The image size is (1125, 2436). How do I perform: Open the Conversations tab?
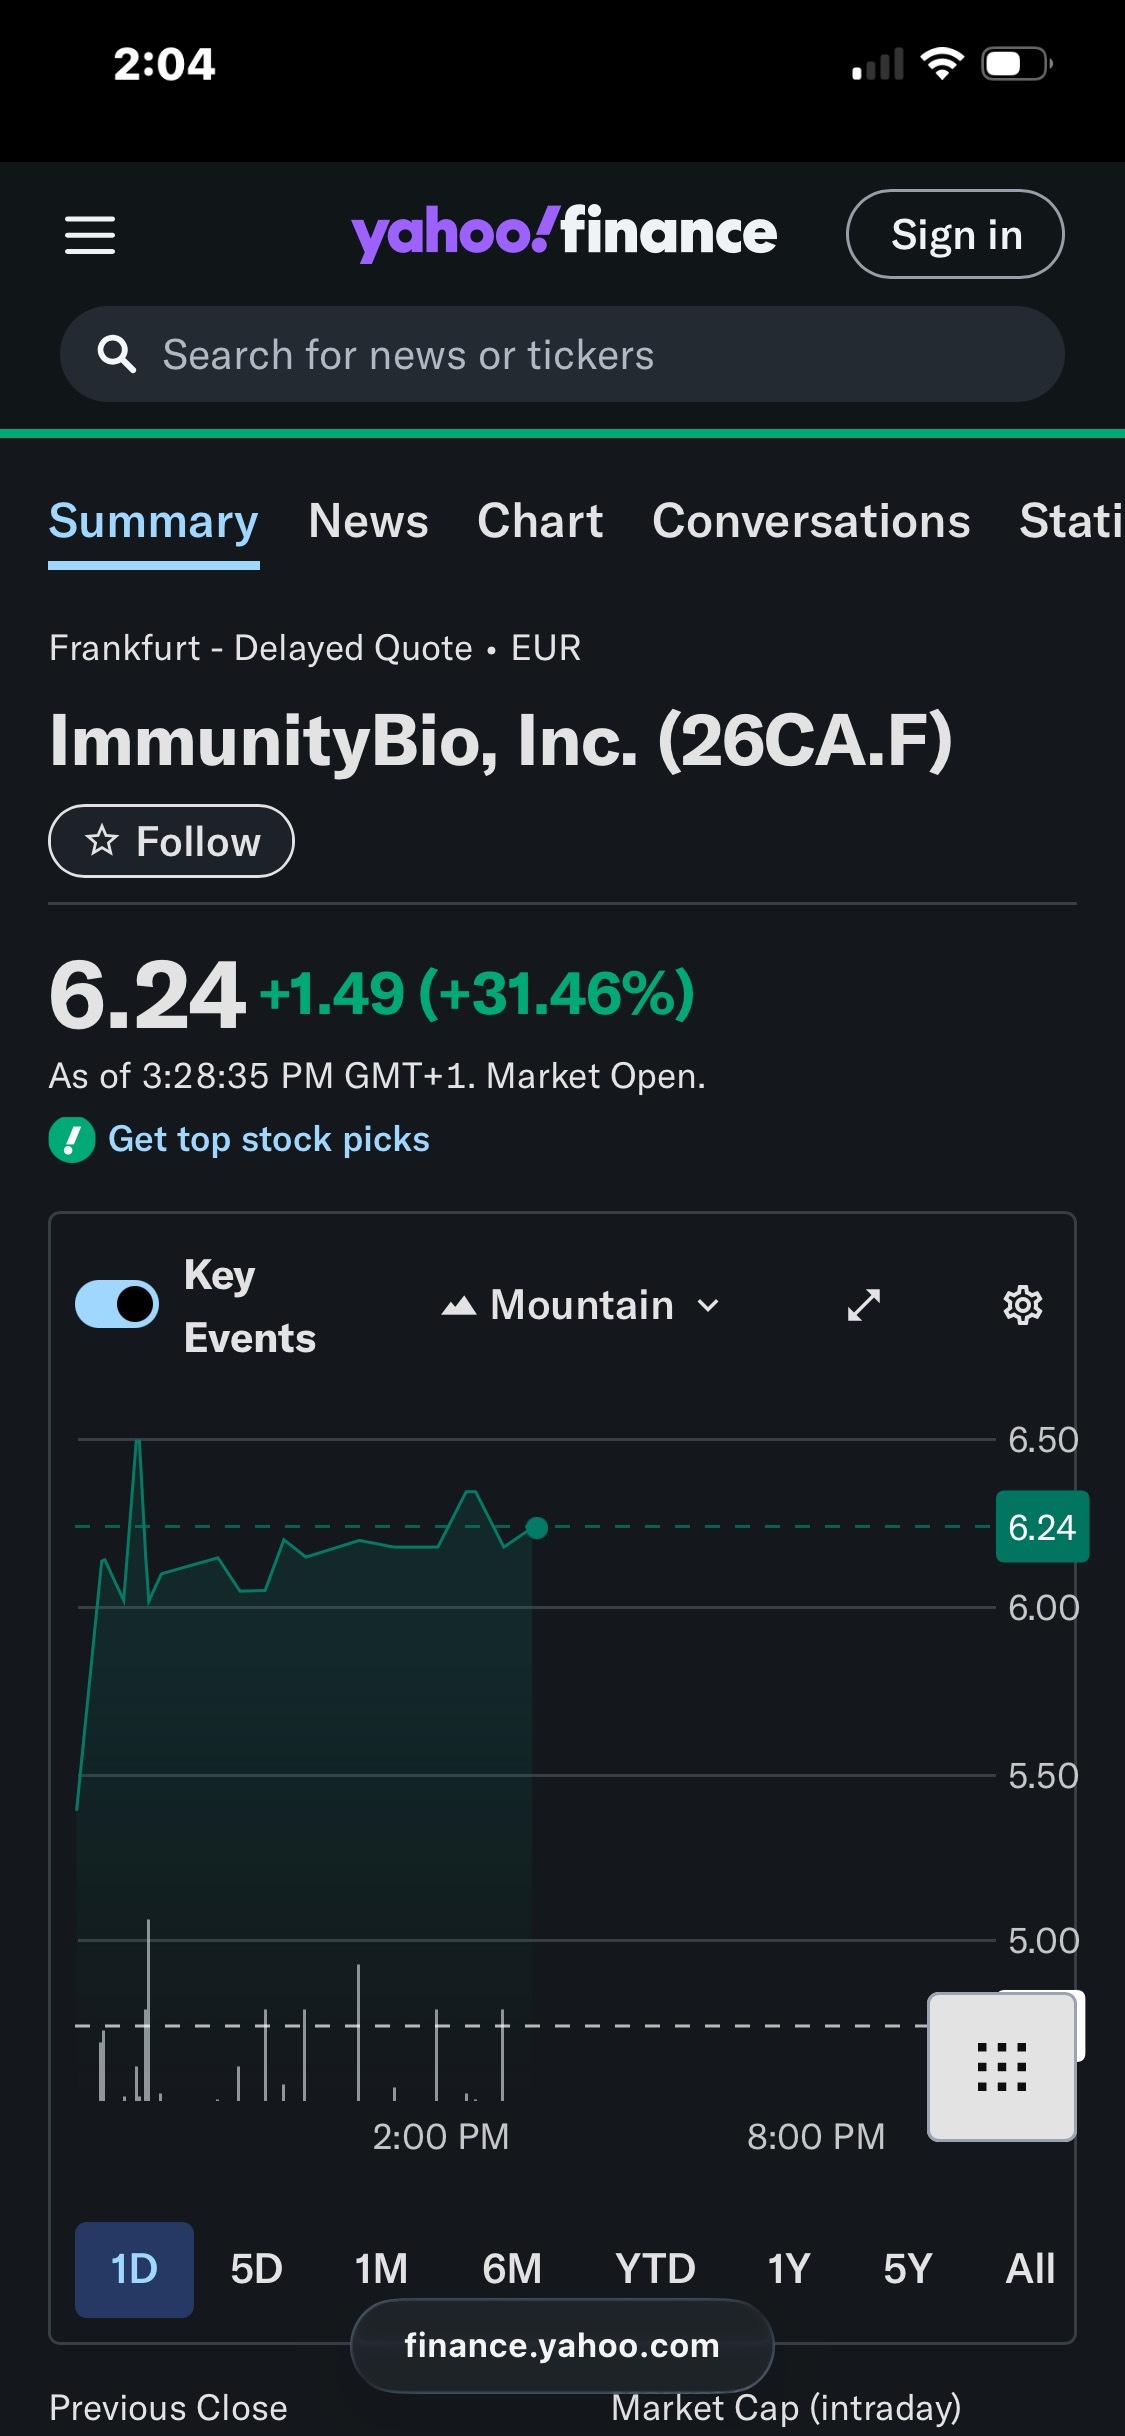811,521
